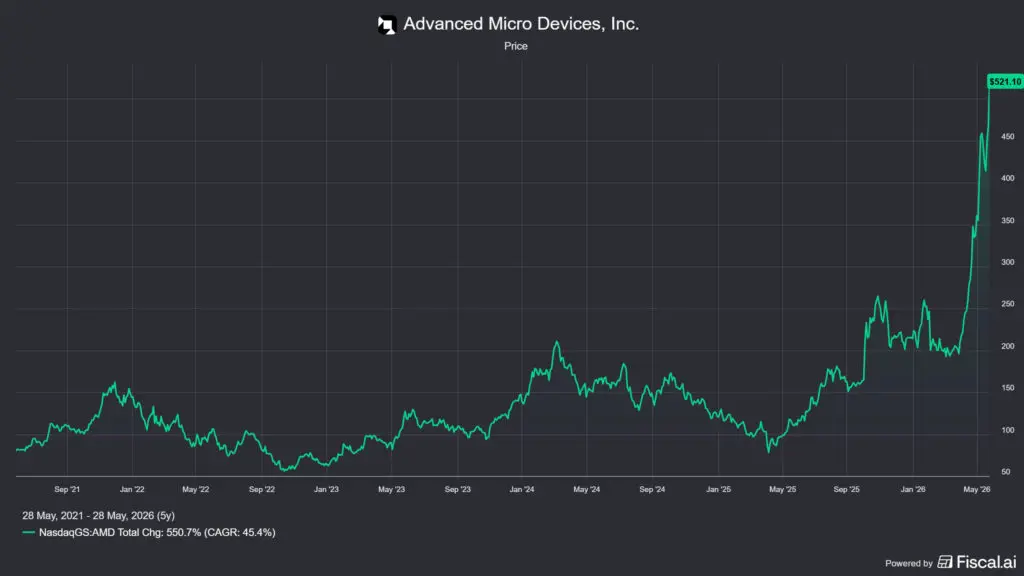The width and height of the screenshot is (1024, 576).
Task: Click the 'Sep '23' x-axis label
Action: 457,489
